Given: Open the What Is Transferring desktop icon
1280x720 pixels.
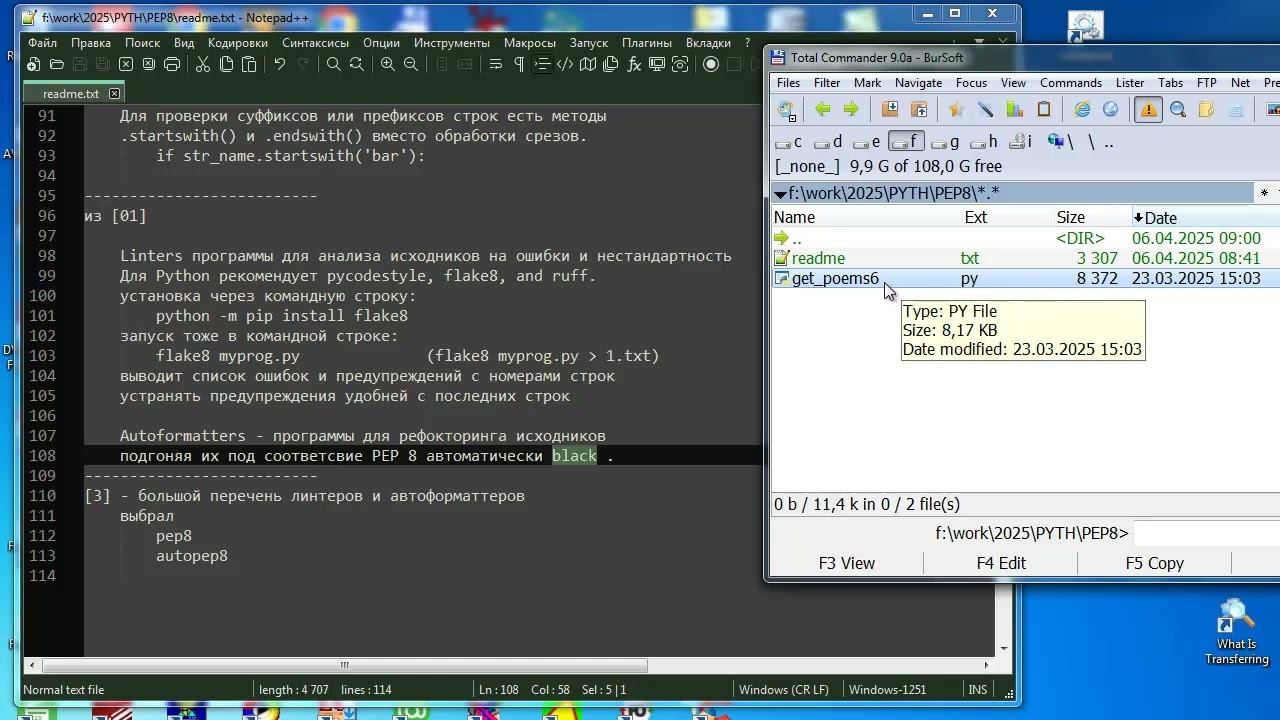Looking at the screenshot, I should [x=1236, y=632].
